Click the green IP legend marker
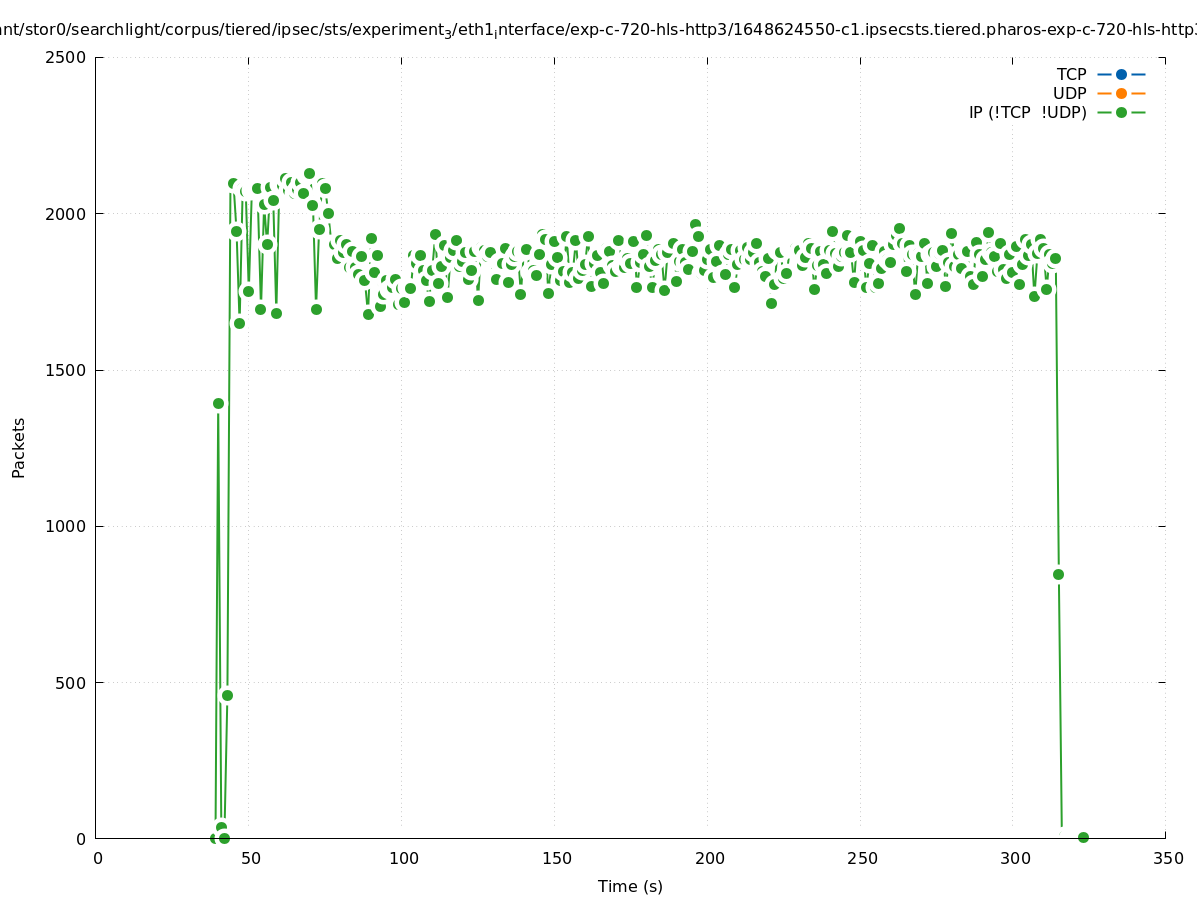Screen dimensions: 1197x900 tap(1121, 113)
